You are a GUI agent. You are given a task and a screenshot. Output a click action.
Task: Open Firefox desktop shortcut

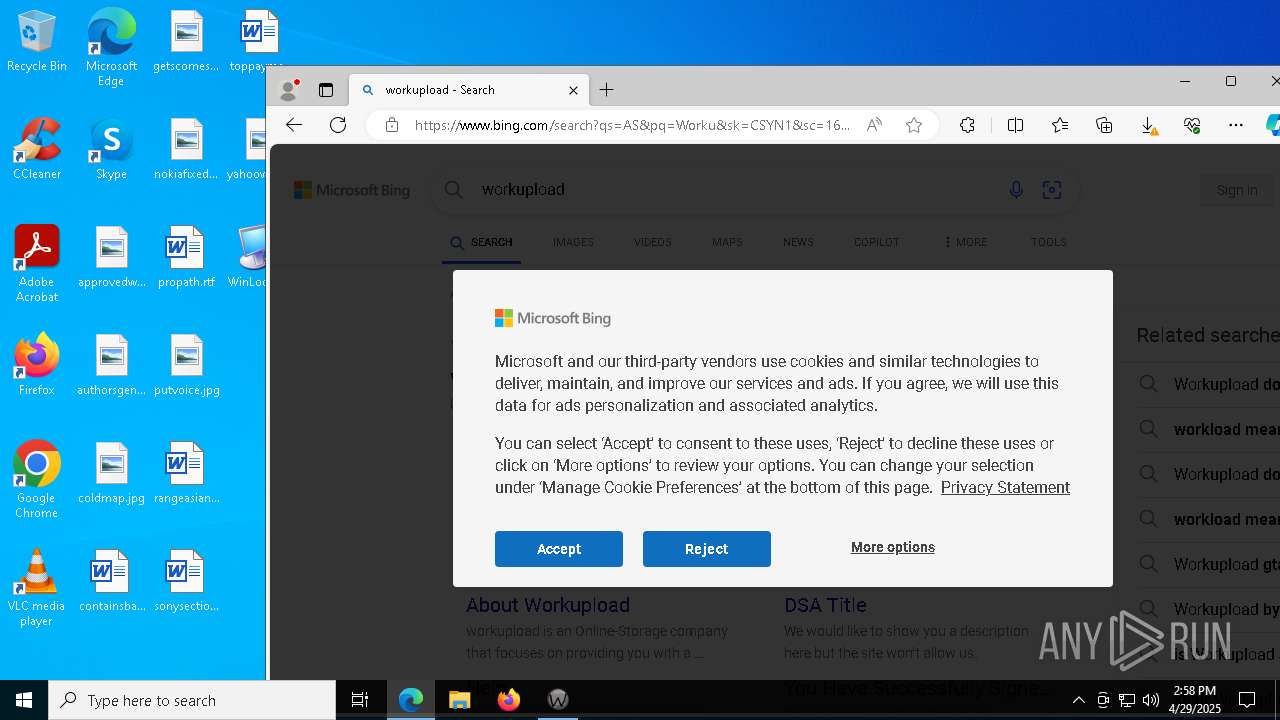[x=37, y=365]
